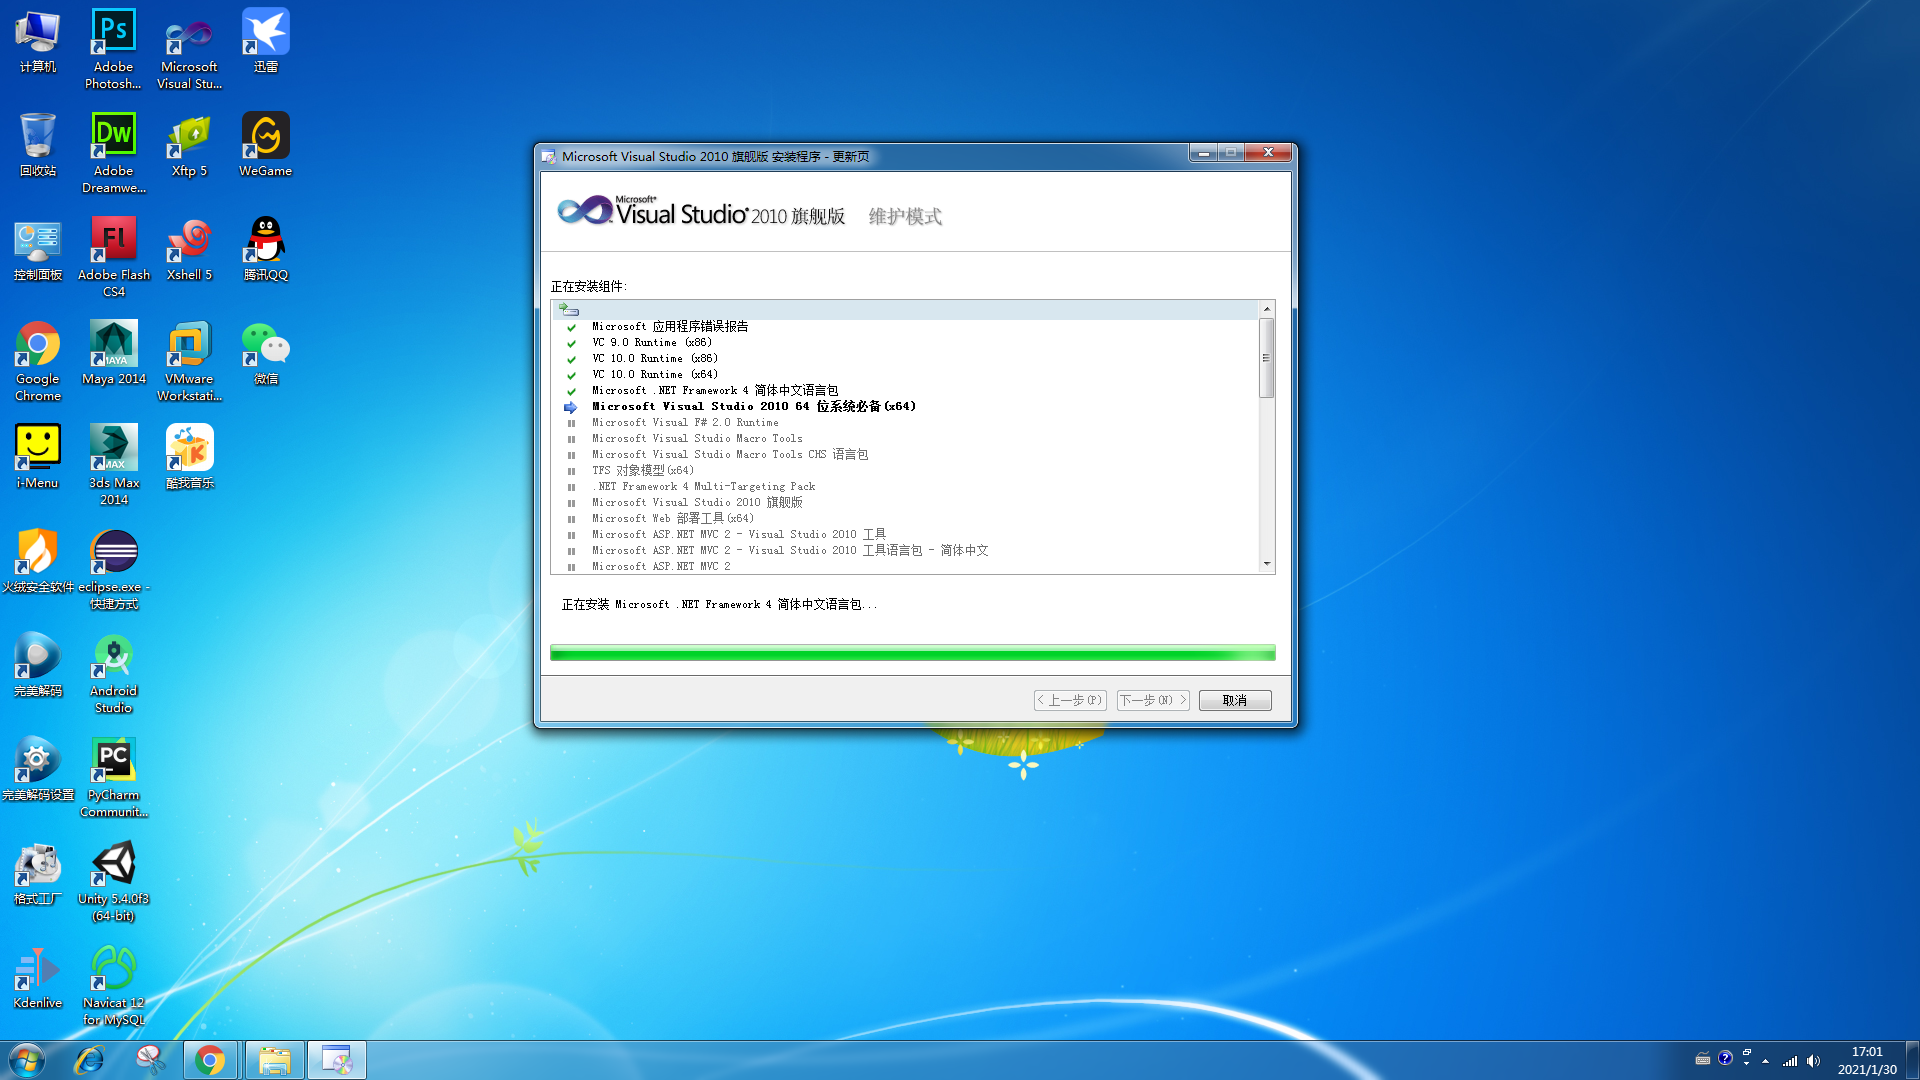
Task: Click the tray help question mark icon
Action: [1725, 1058]
